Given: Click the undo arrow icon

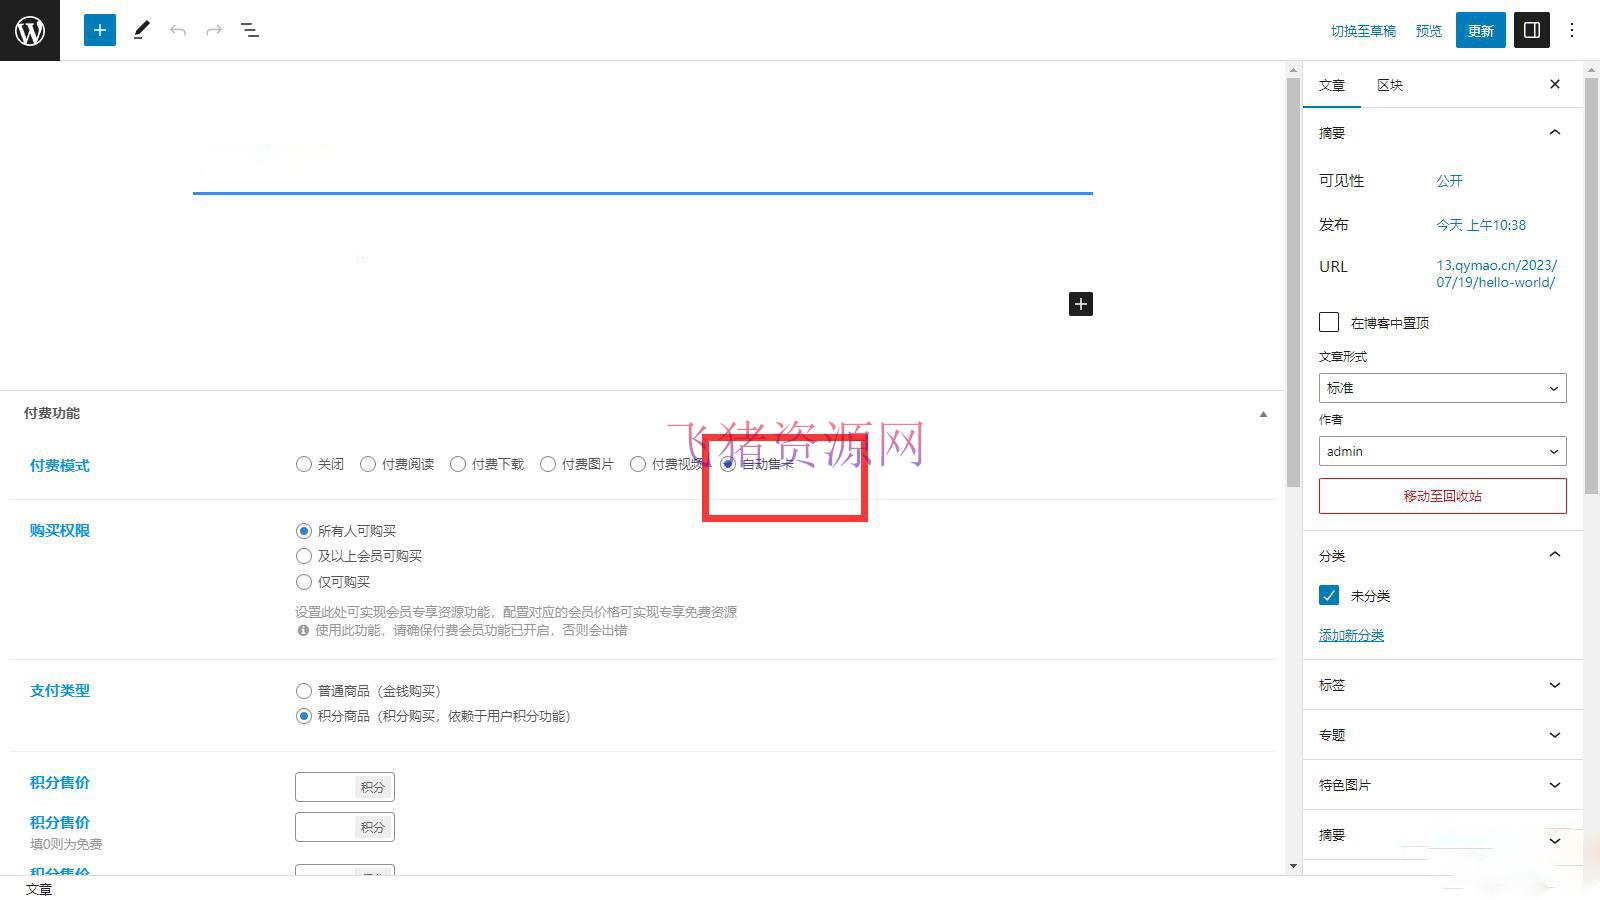Looking at the screenshot, I should tap(178, 29).
